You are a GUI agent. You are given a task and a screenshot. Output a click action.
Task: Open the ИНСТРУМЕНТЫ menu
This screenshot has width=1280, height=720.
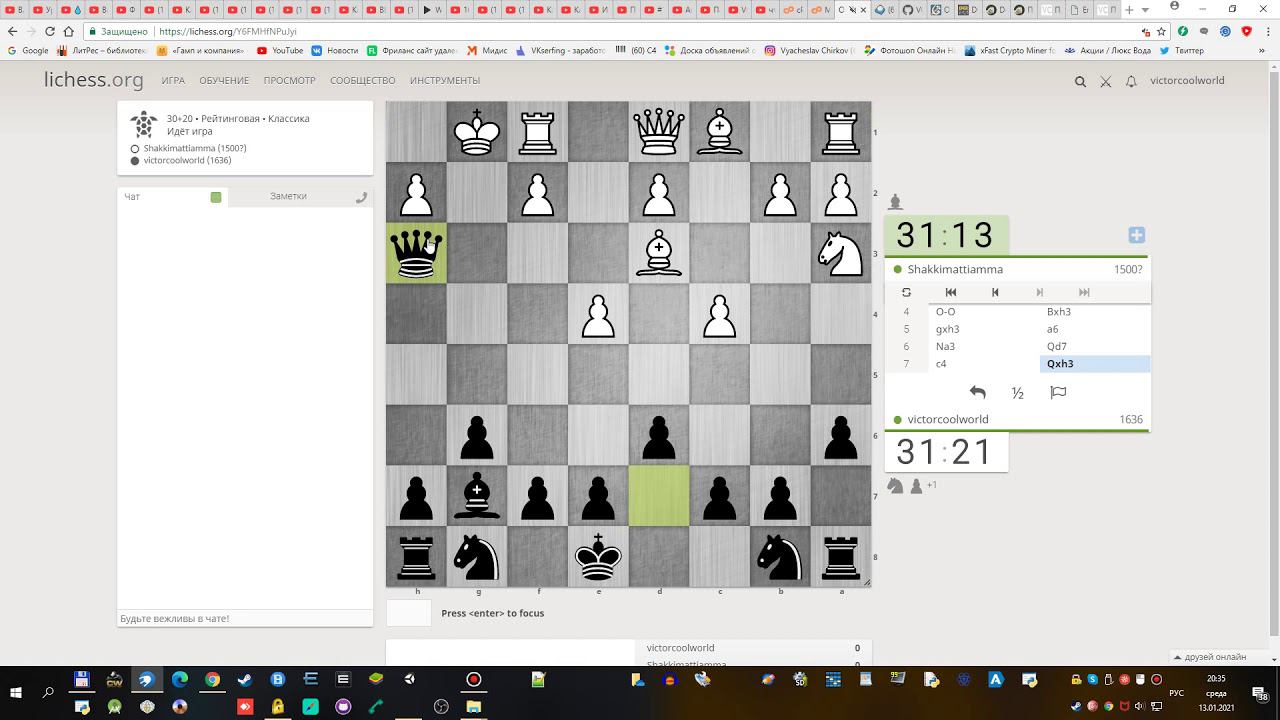pos(445,81)
